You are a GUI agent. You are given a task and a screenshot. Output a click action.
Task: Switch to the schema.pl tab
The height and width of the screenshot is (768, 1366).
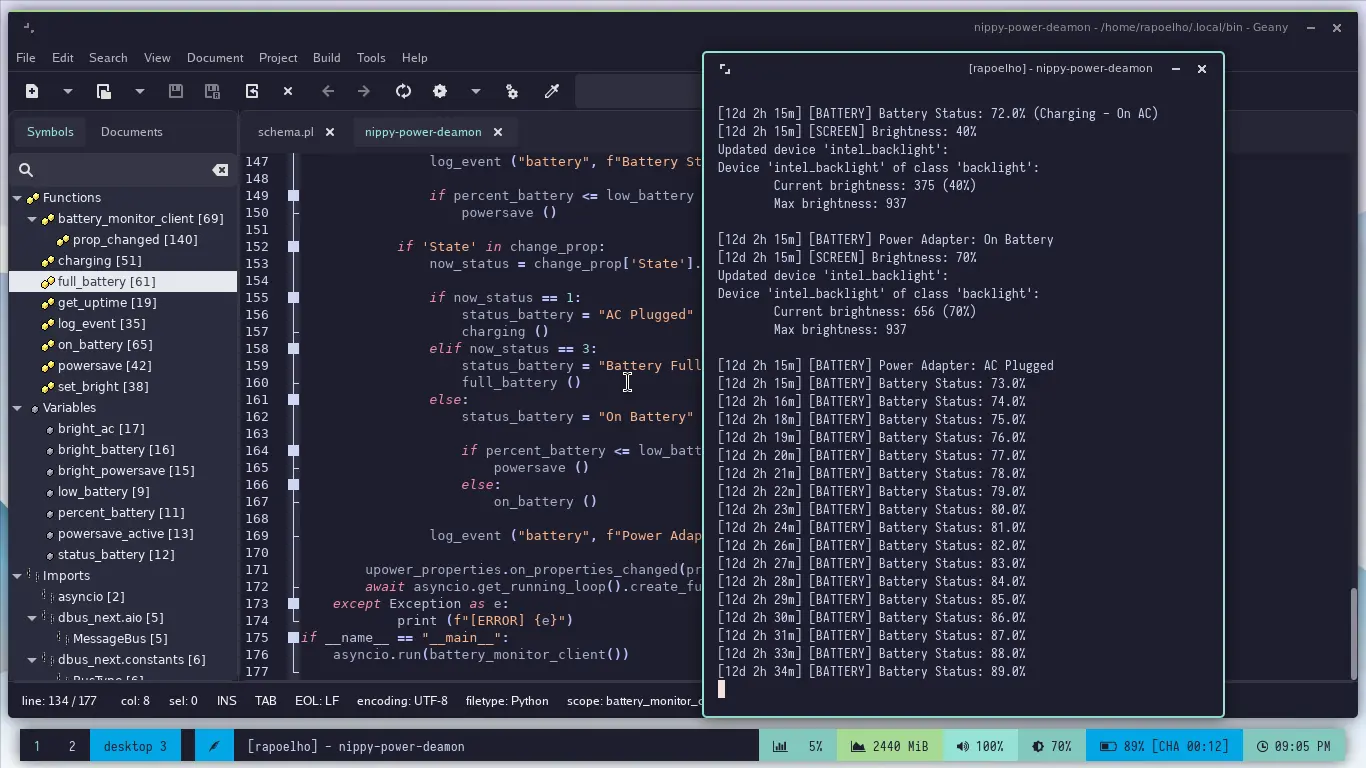285,132
